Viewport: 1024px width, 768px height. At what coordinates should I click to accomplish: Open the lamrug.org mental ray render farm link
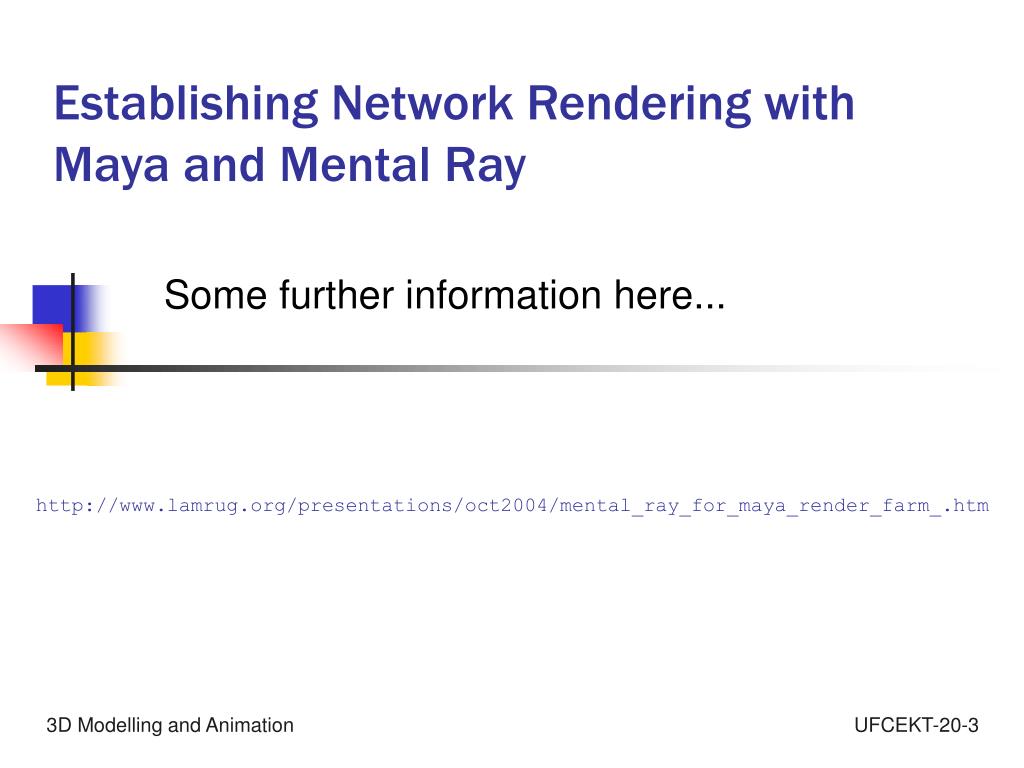point(512,505)
